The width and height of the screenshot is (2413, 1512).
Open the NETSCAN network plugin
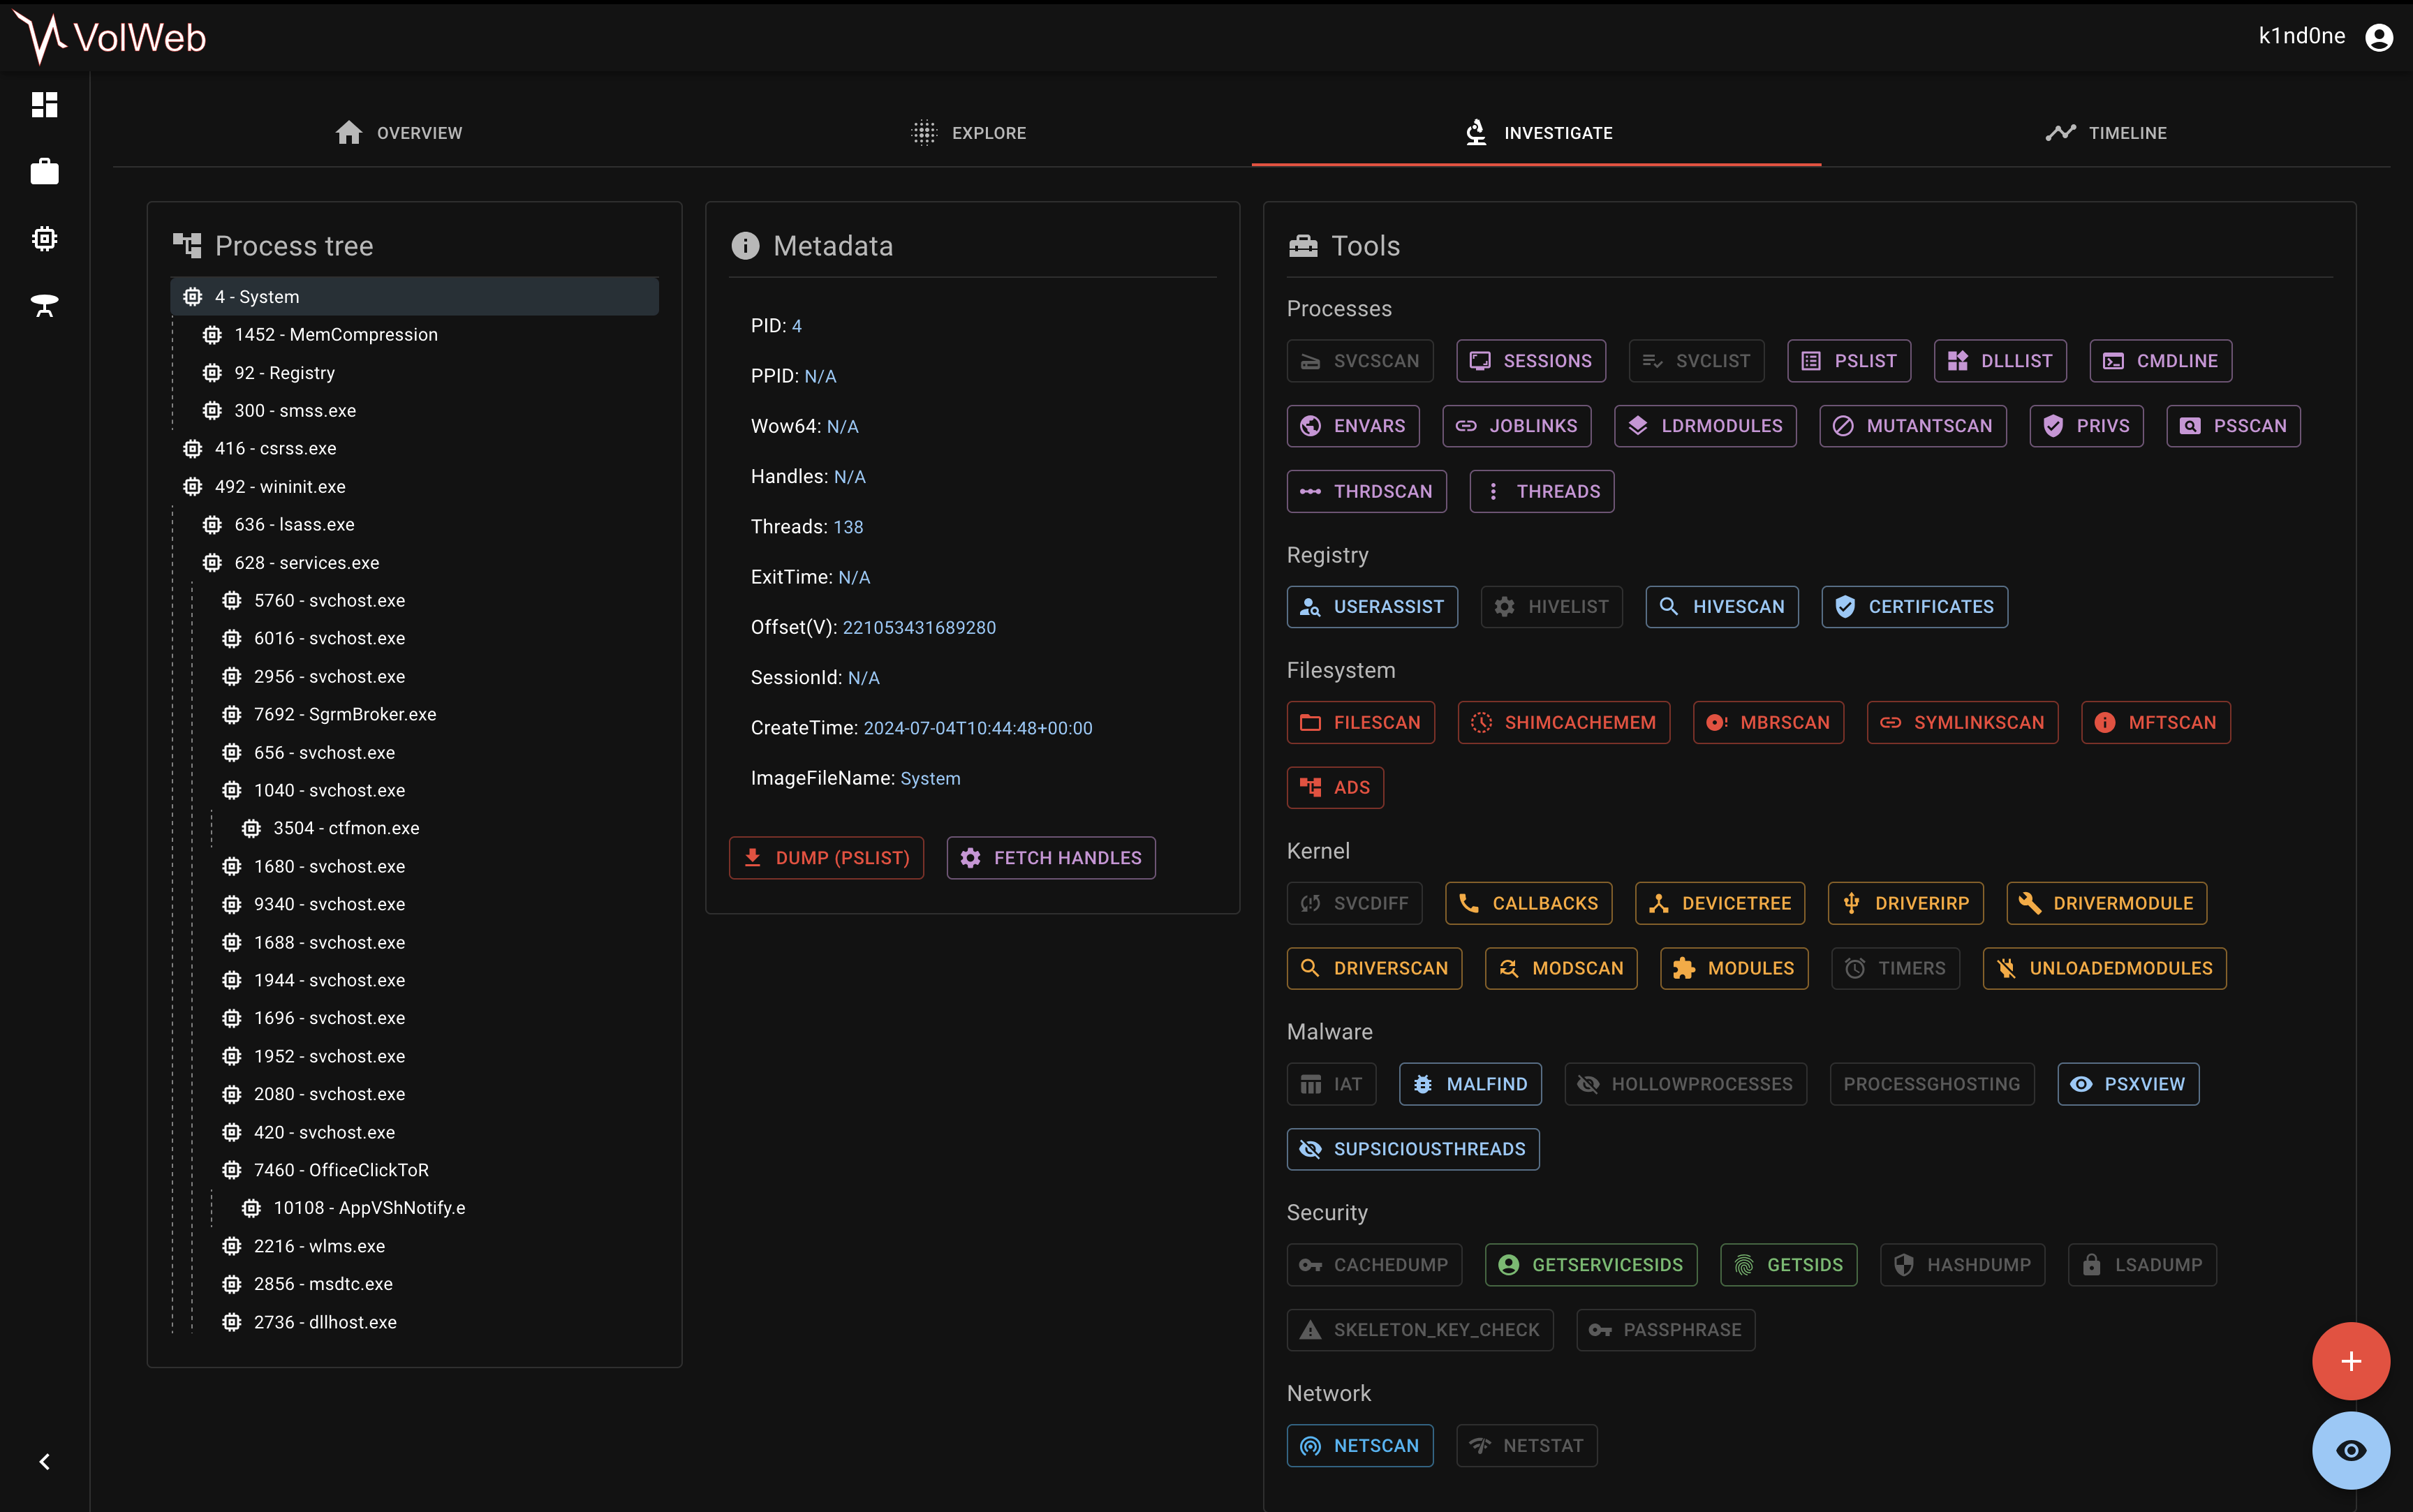click(1359, 1445)
